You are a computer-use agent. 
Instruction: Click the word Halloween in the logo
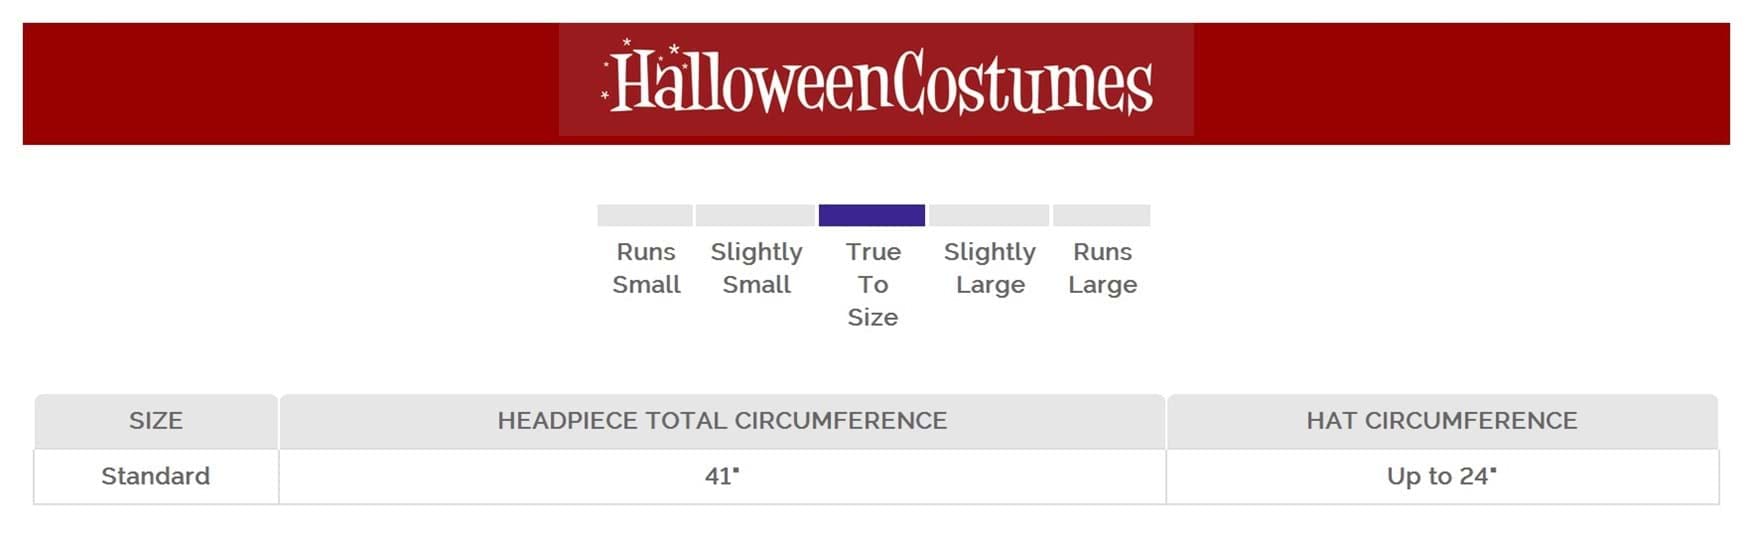point(750,82)
